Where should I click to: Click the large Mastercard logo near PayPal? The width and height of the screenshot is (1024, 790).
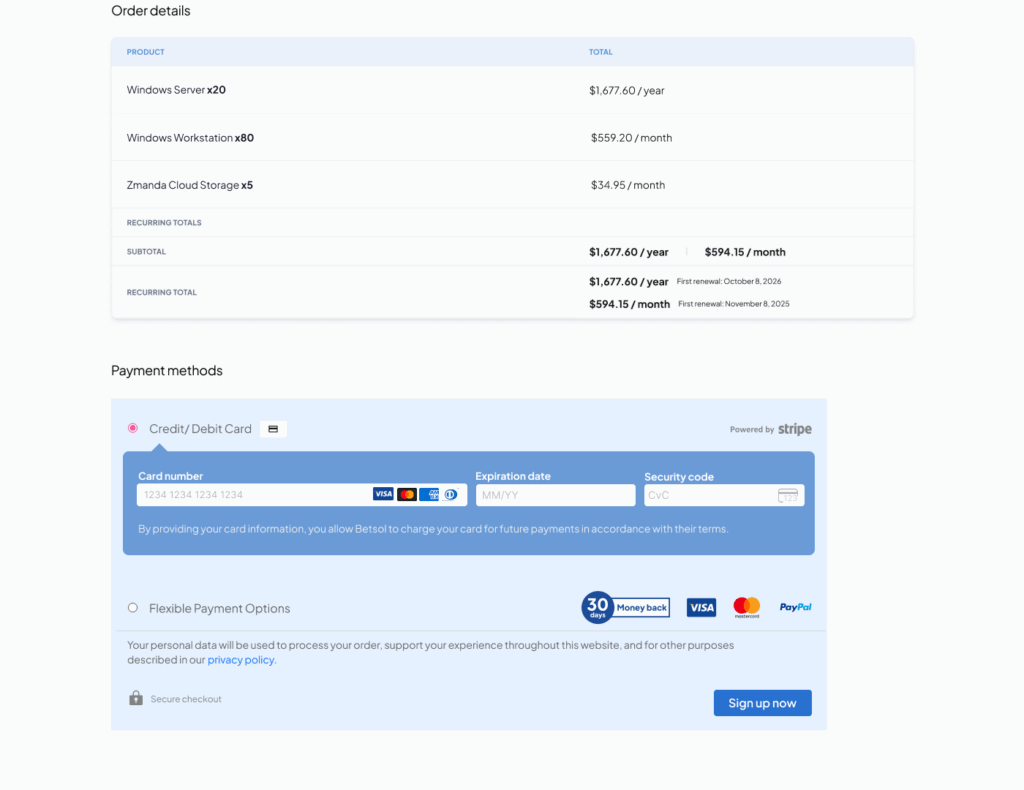tap(746, 607)
